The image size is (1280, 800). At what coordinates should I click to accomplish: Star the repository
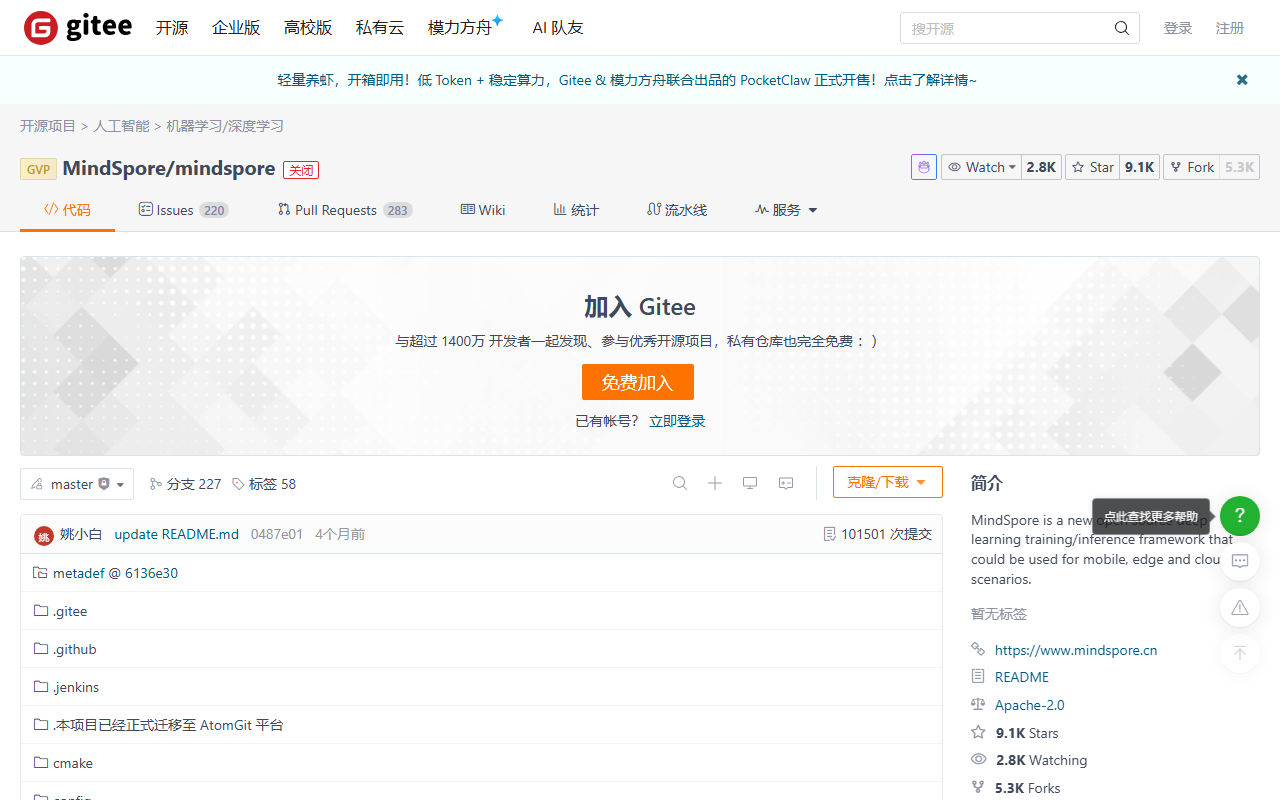point(1093,167)
